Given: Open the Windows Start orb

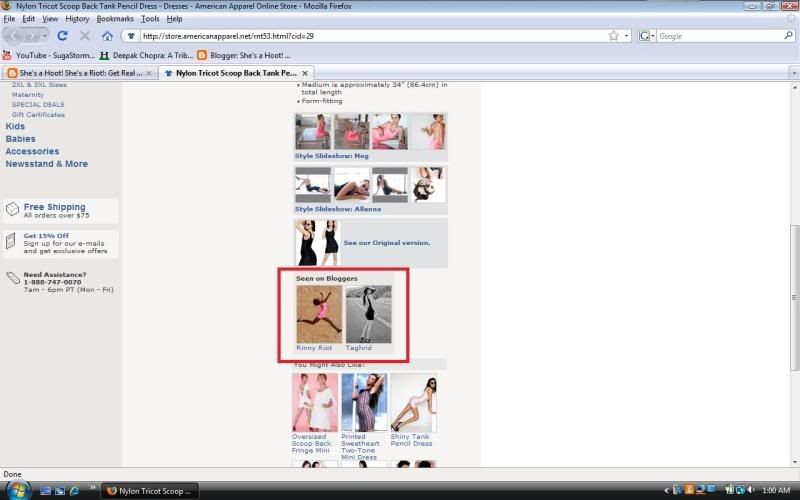Looking at the screenshot, I should 18,490.
